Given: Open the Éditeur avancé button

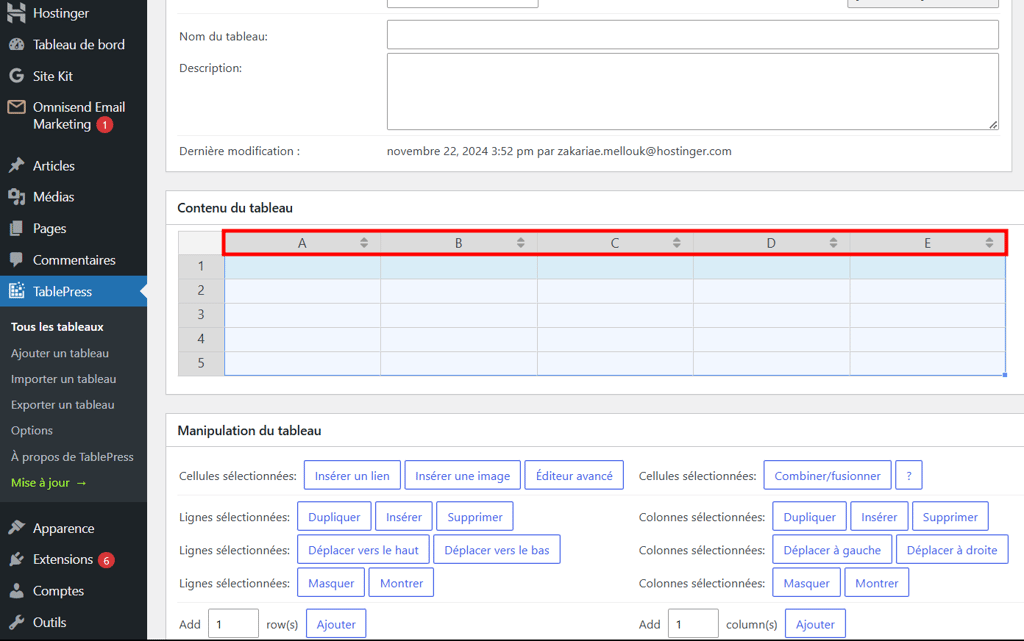Looking at the screenshot, I should [x=574, y=475].
